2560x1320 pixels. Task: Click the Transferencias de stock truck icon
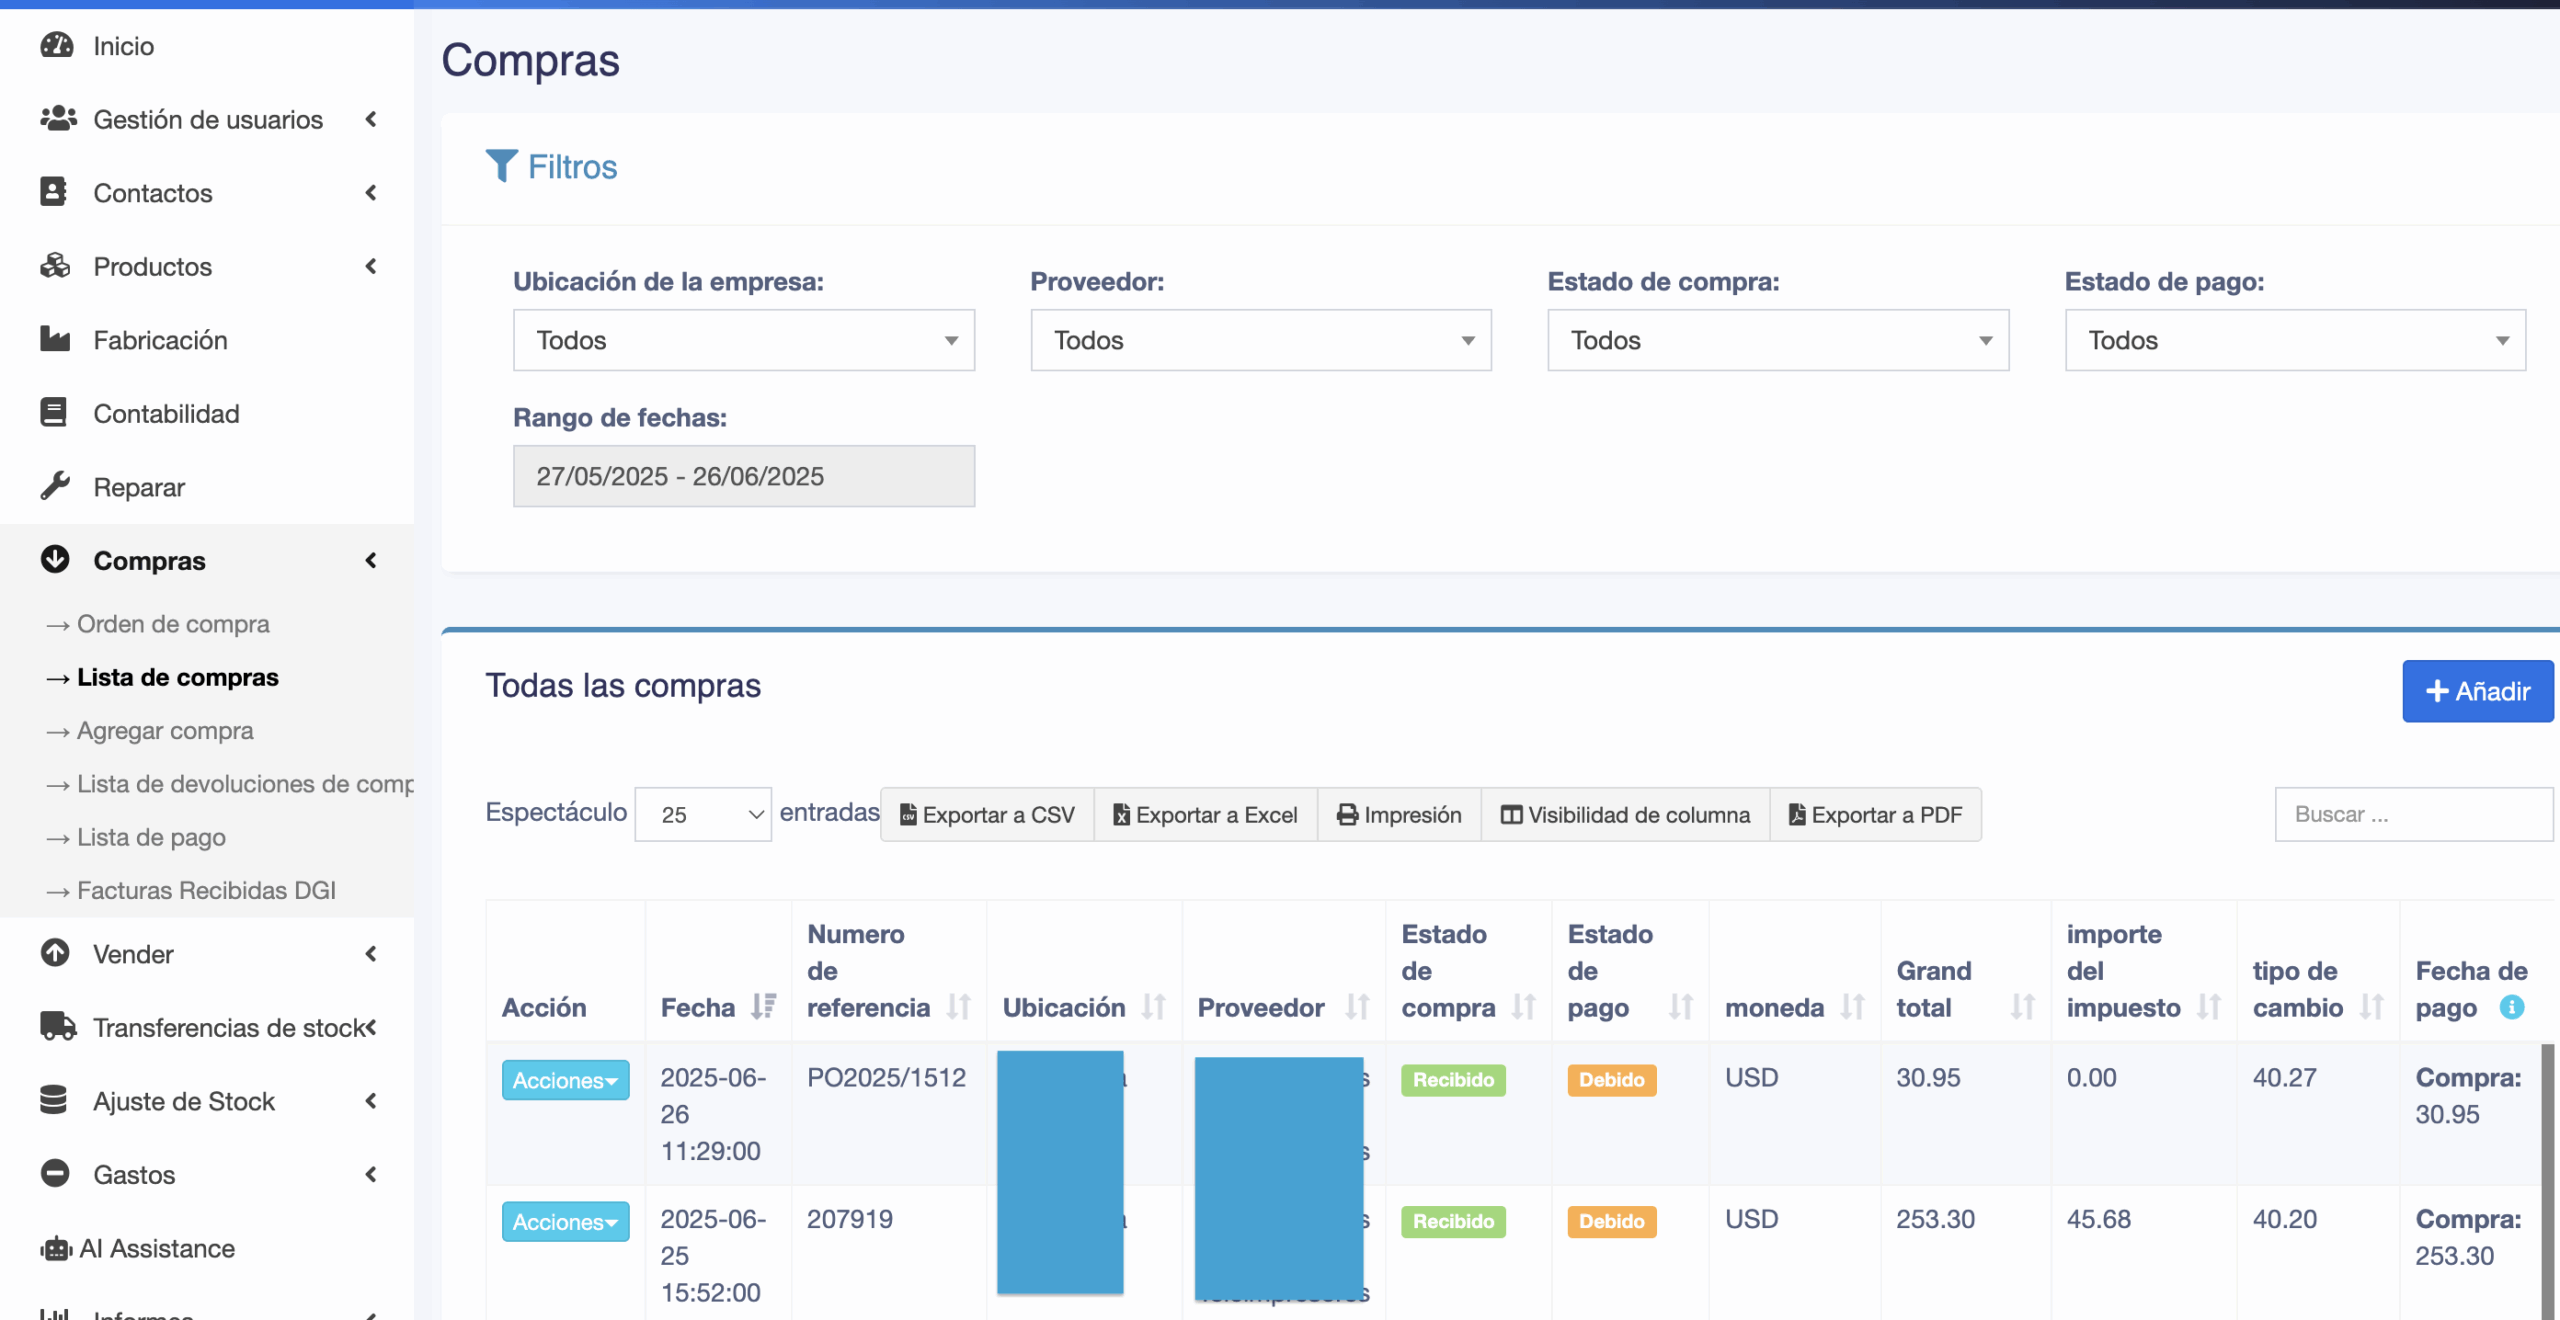(x=57, y=1026)
